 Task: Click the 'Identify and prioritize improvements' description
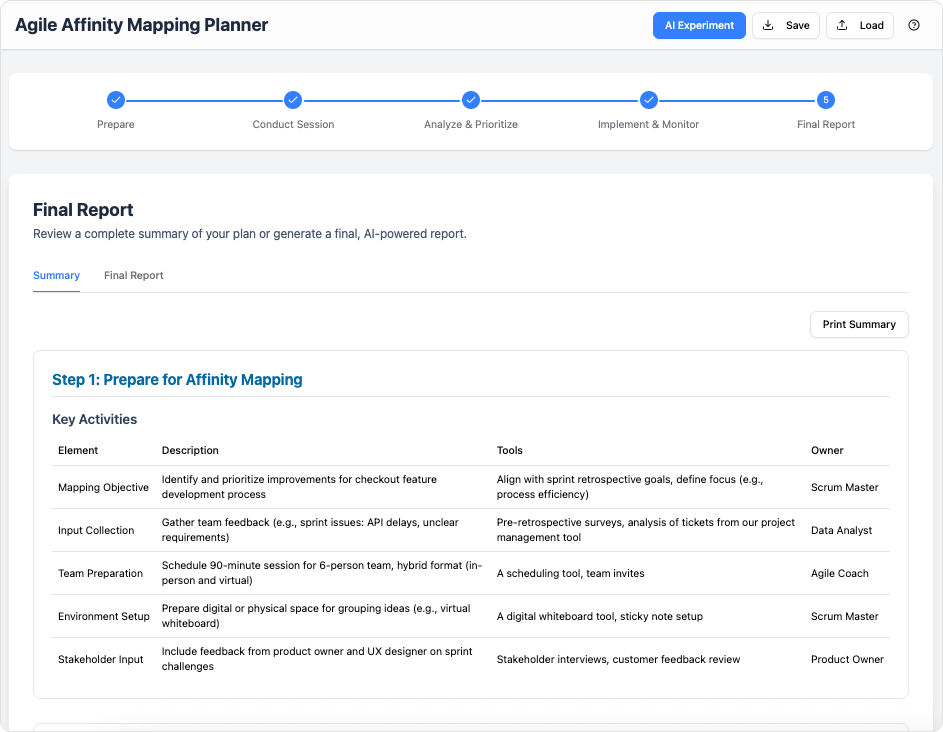point(299,487)
